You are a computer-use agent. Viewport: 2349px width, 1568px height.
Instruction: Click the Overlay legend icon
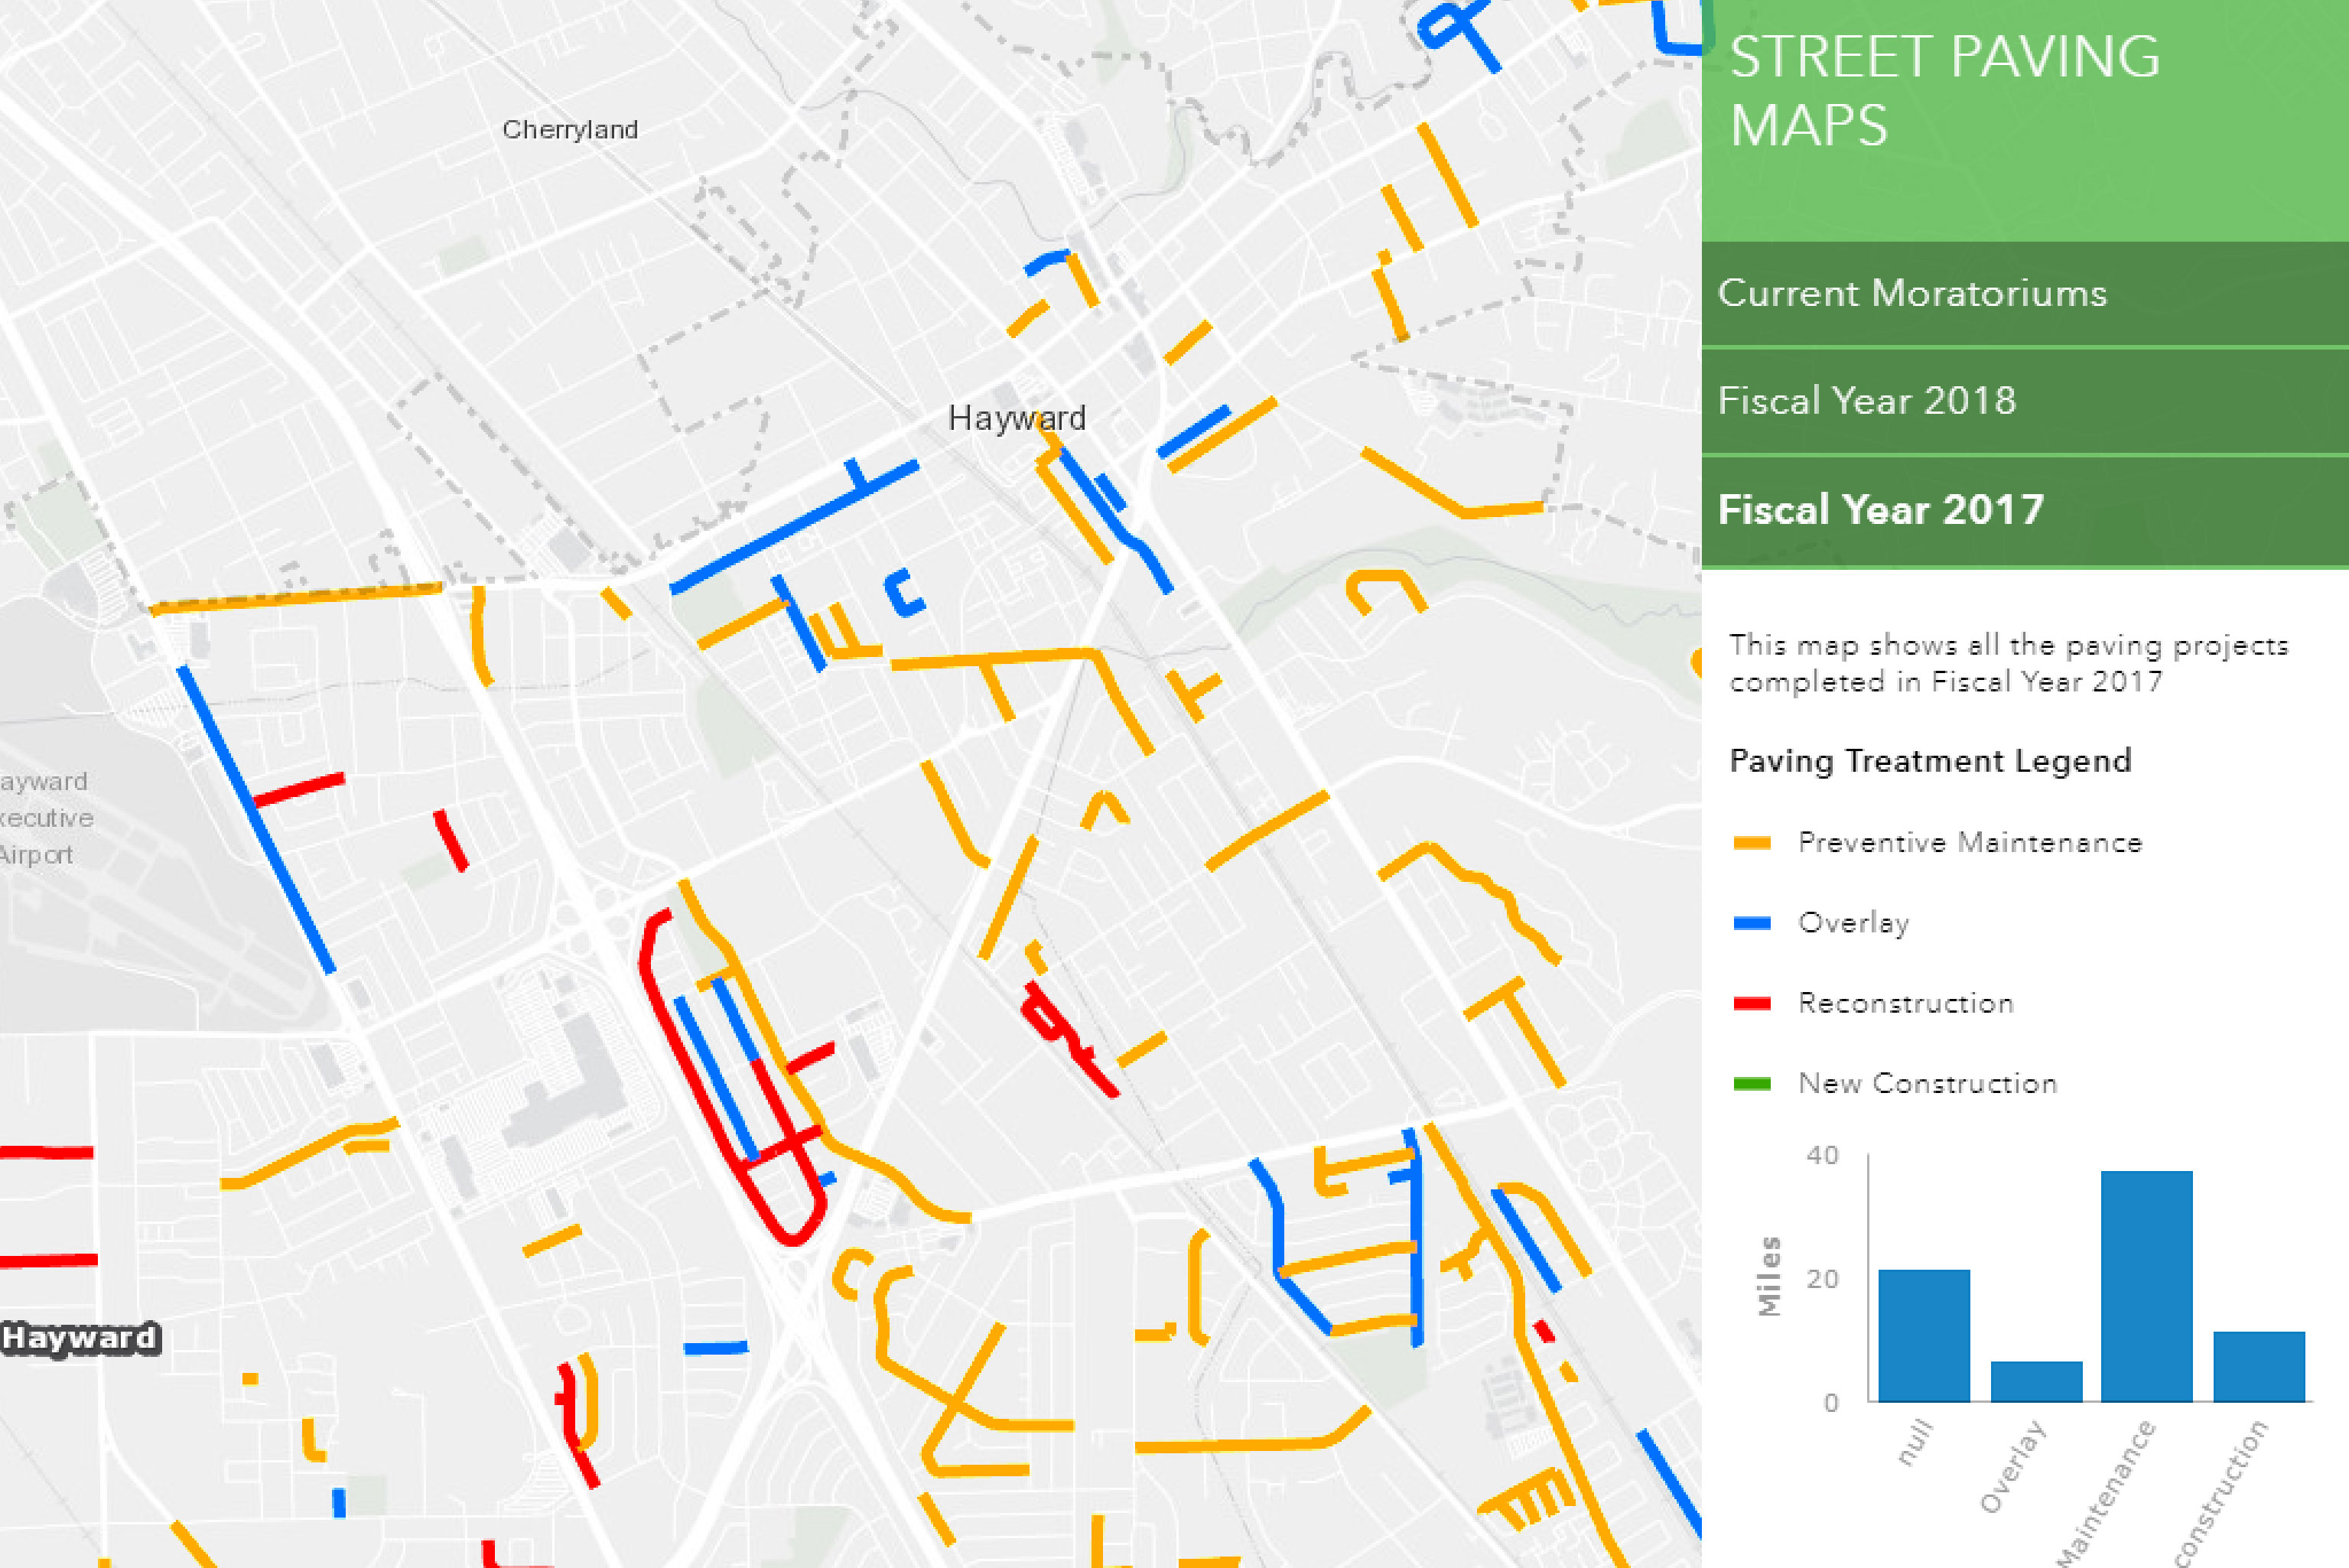(1749, 924)
